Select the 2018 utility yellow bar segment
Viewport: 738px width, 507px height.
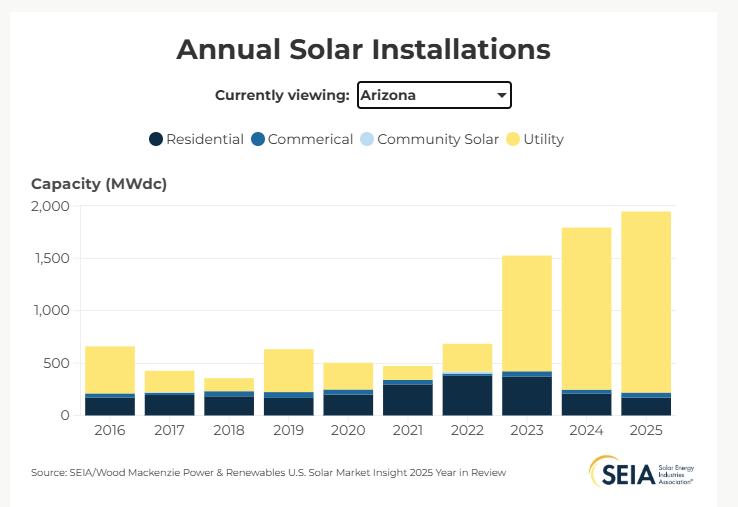(x=229, y=385)
